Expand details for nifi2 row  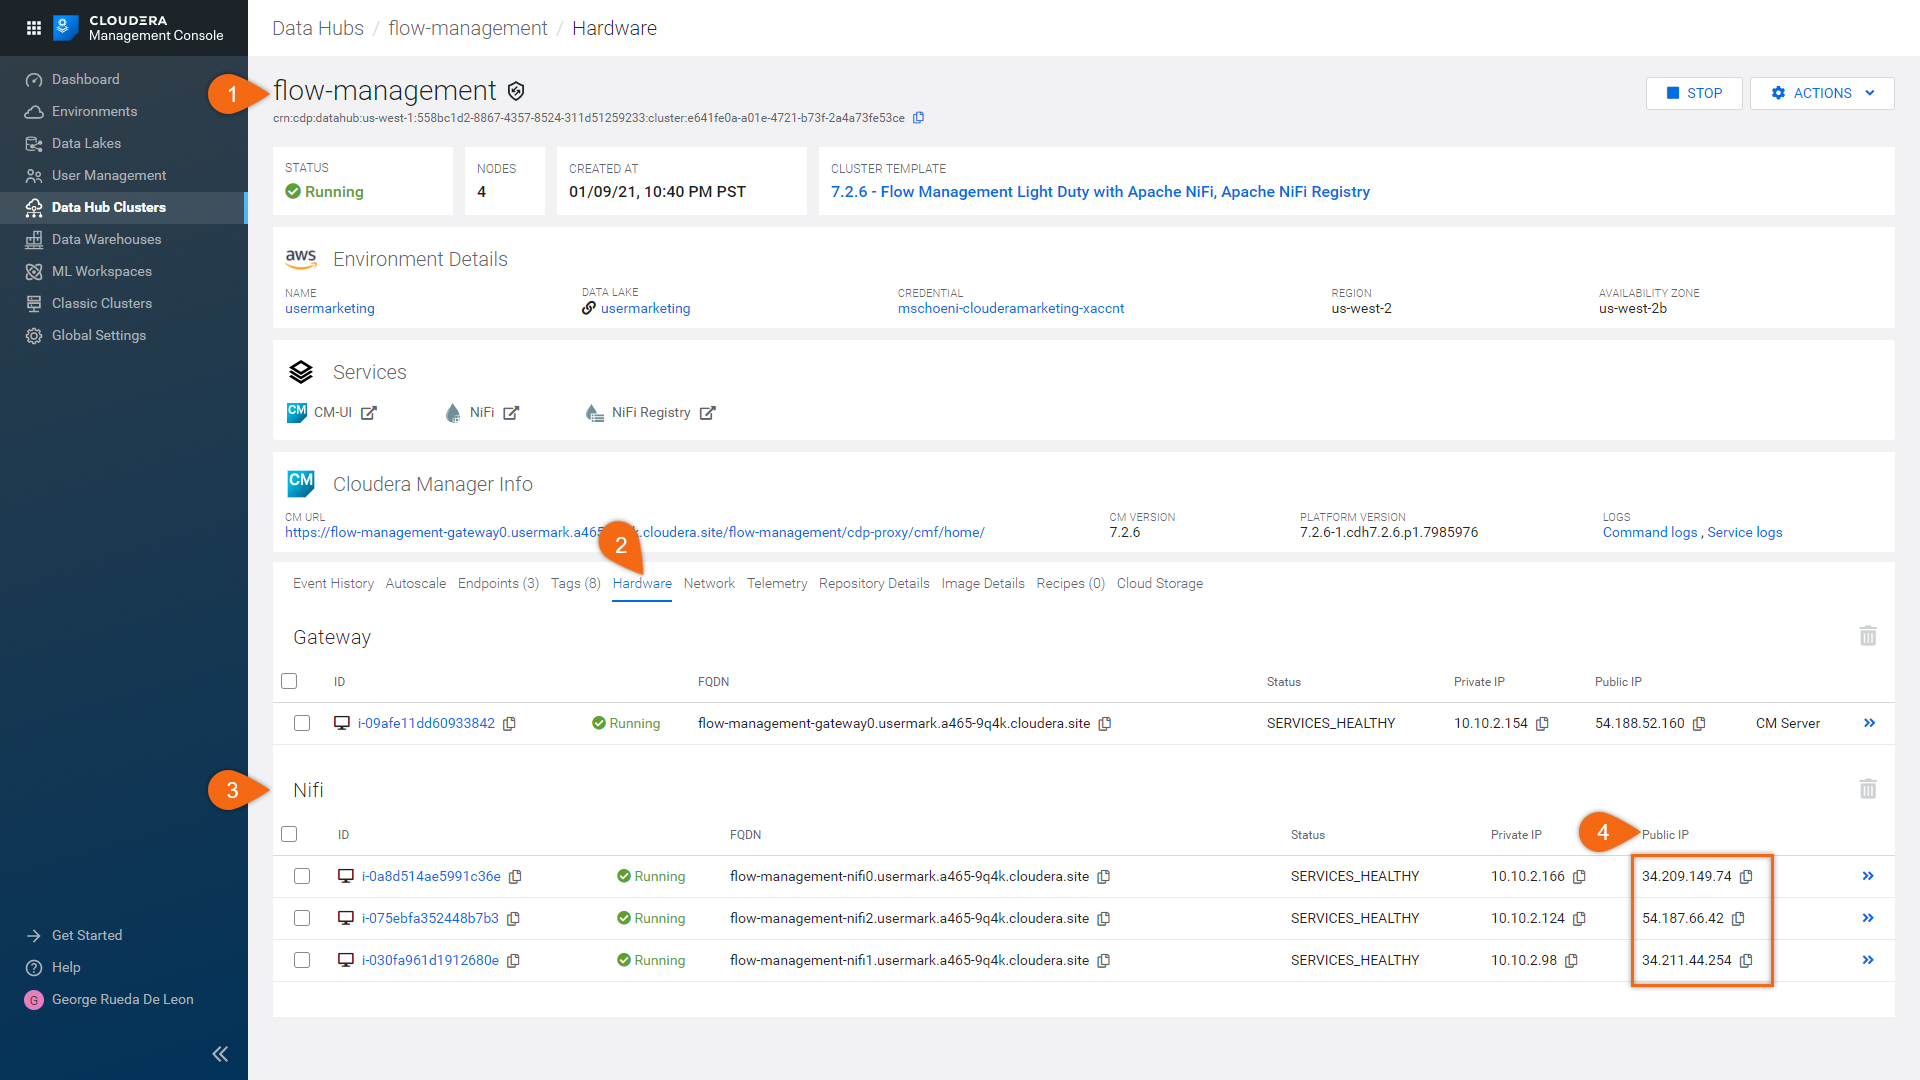1868,918
